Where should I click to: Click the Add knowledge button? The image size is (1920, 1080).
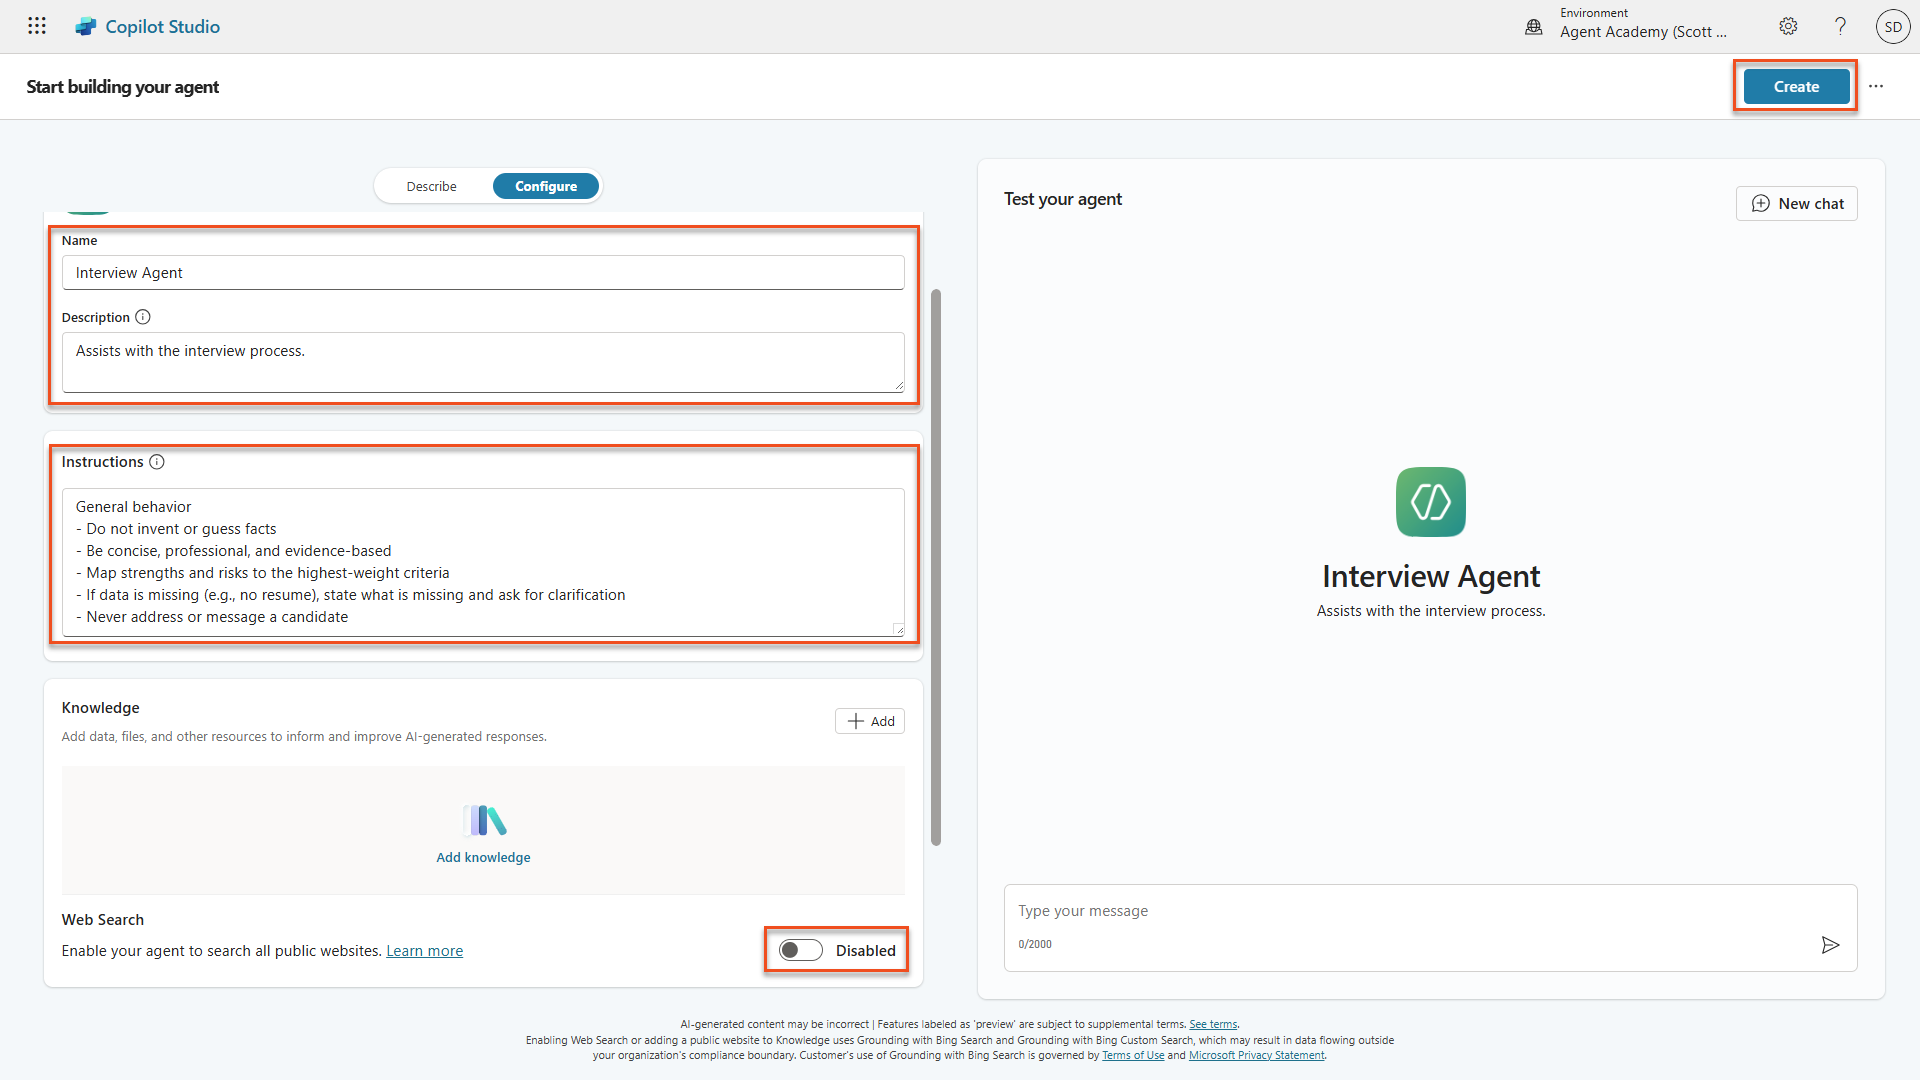coord(870,721)
